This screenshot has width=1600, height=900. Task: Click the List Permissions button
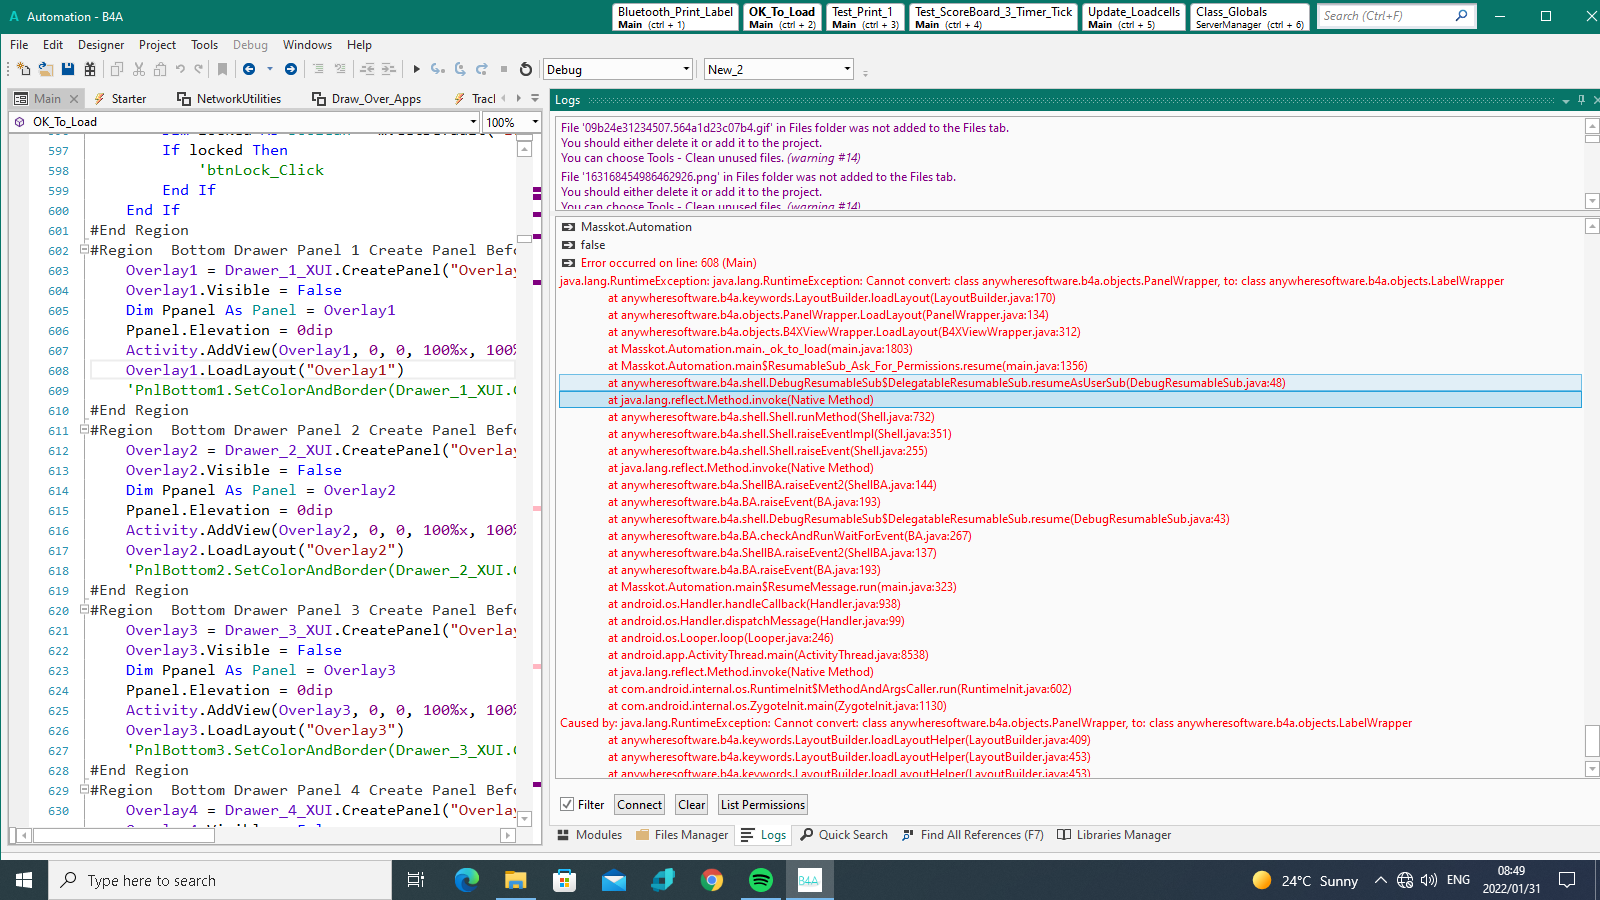762,805
